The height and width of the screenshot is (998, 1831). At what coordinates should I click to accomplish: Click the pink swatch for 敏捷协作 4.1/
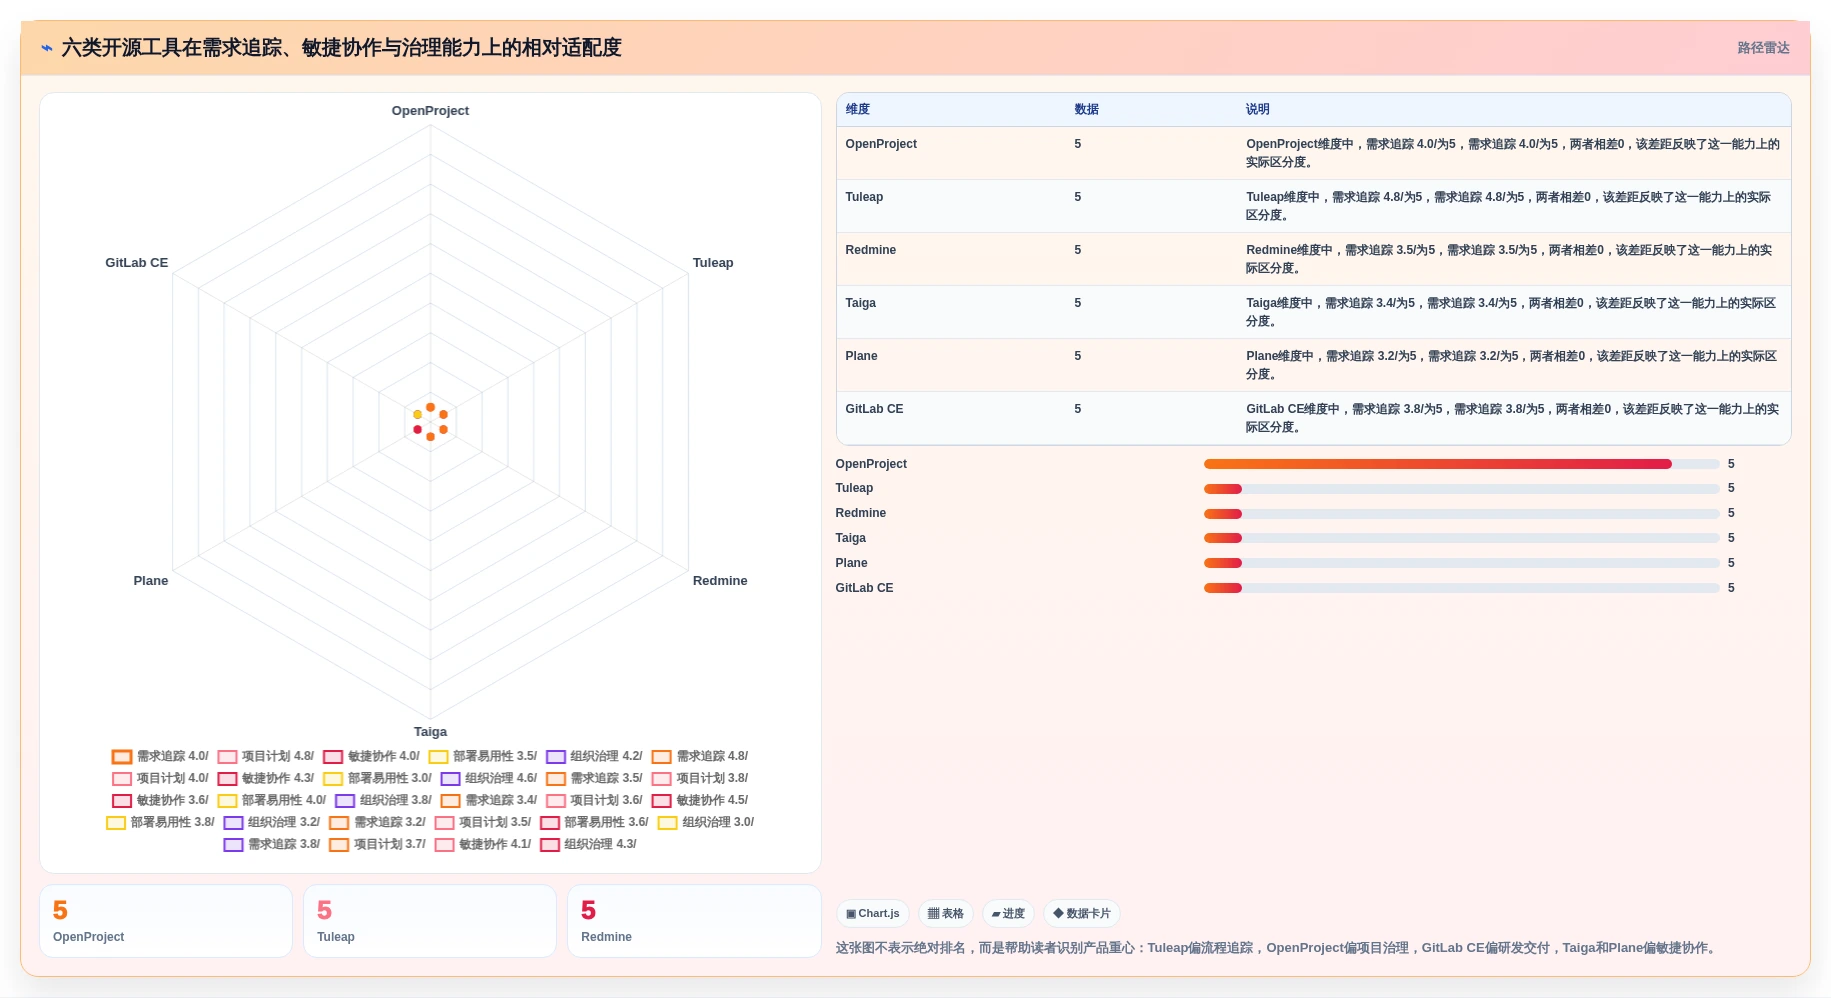(x=445, y=845)
